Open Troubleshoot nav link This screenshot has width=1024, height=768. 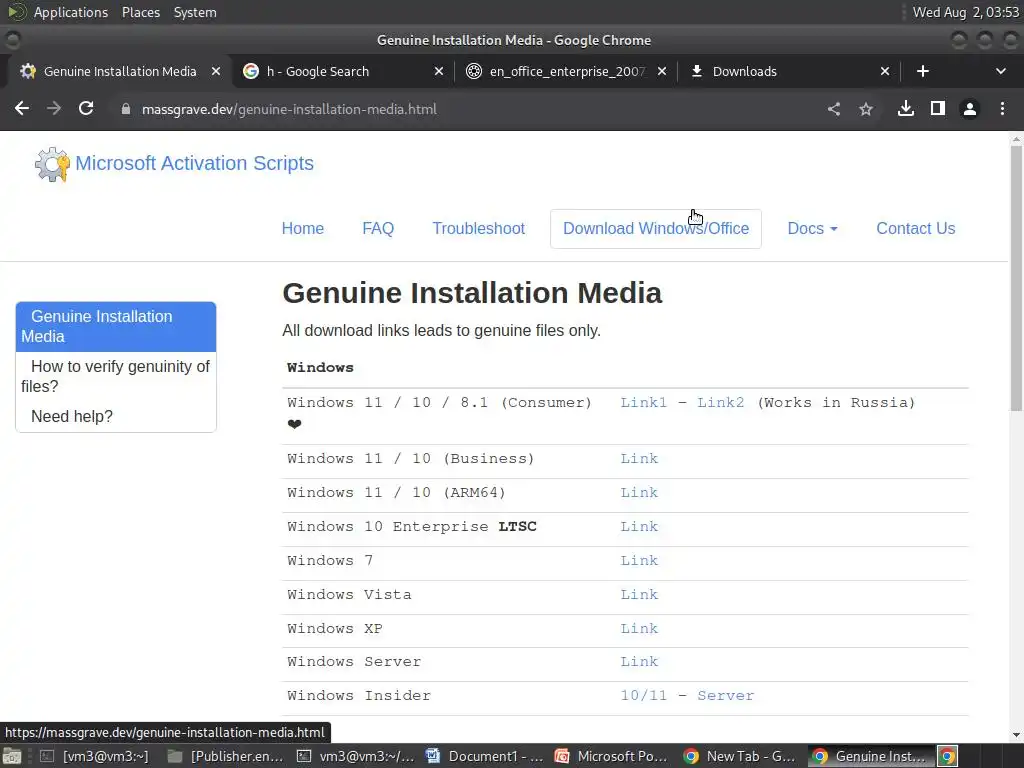tap(479, 229)
